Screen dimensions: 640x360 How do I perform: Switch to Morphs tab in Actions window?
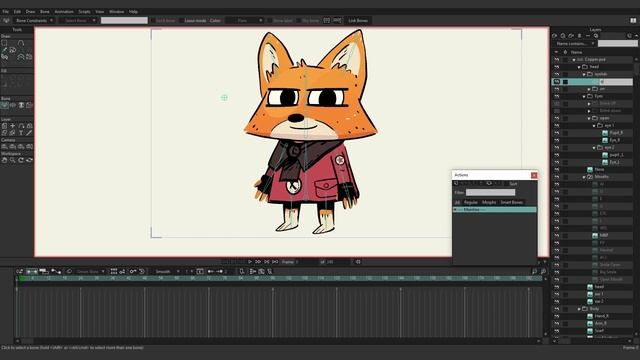coord(489,202)
